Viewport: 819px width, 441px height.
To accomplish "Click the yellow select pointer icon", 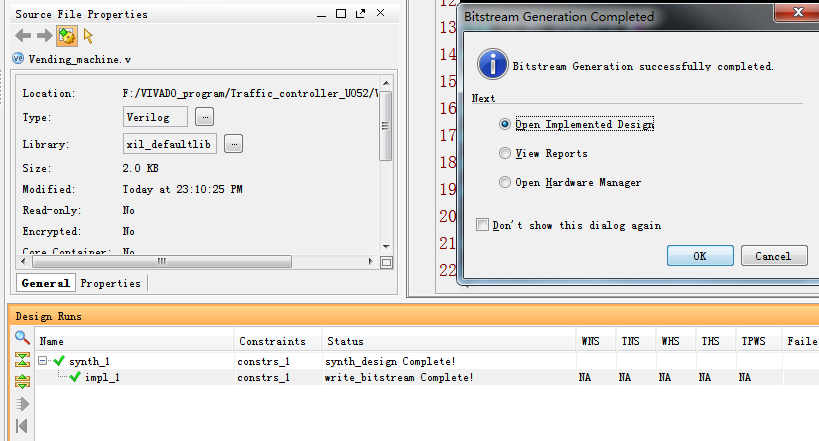I will pos(88,36).
